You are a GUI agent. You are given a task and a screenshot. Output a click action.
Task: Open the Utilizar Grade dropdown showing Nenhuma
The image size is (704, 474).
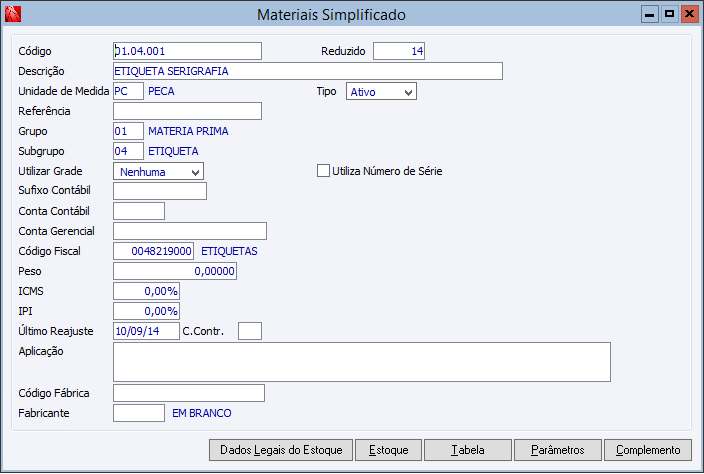pyautogui.click(x=158, y=171)
